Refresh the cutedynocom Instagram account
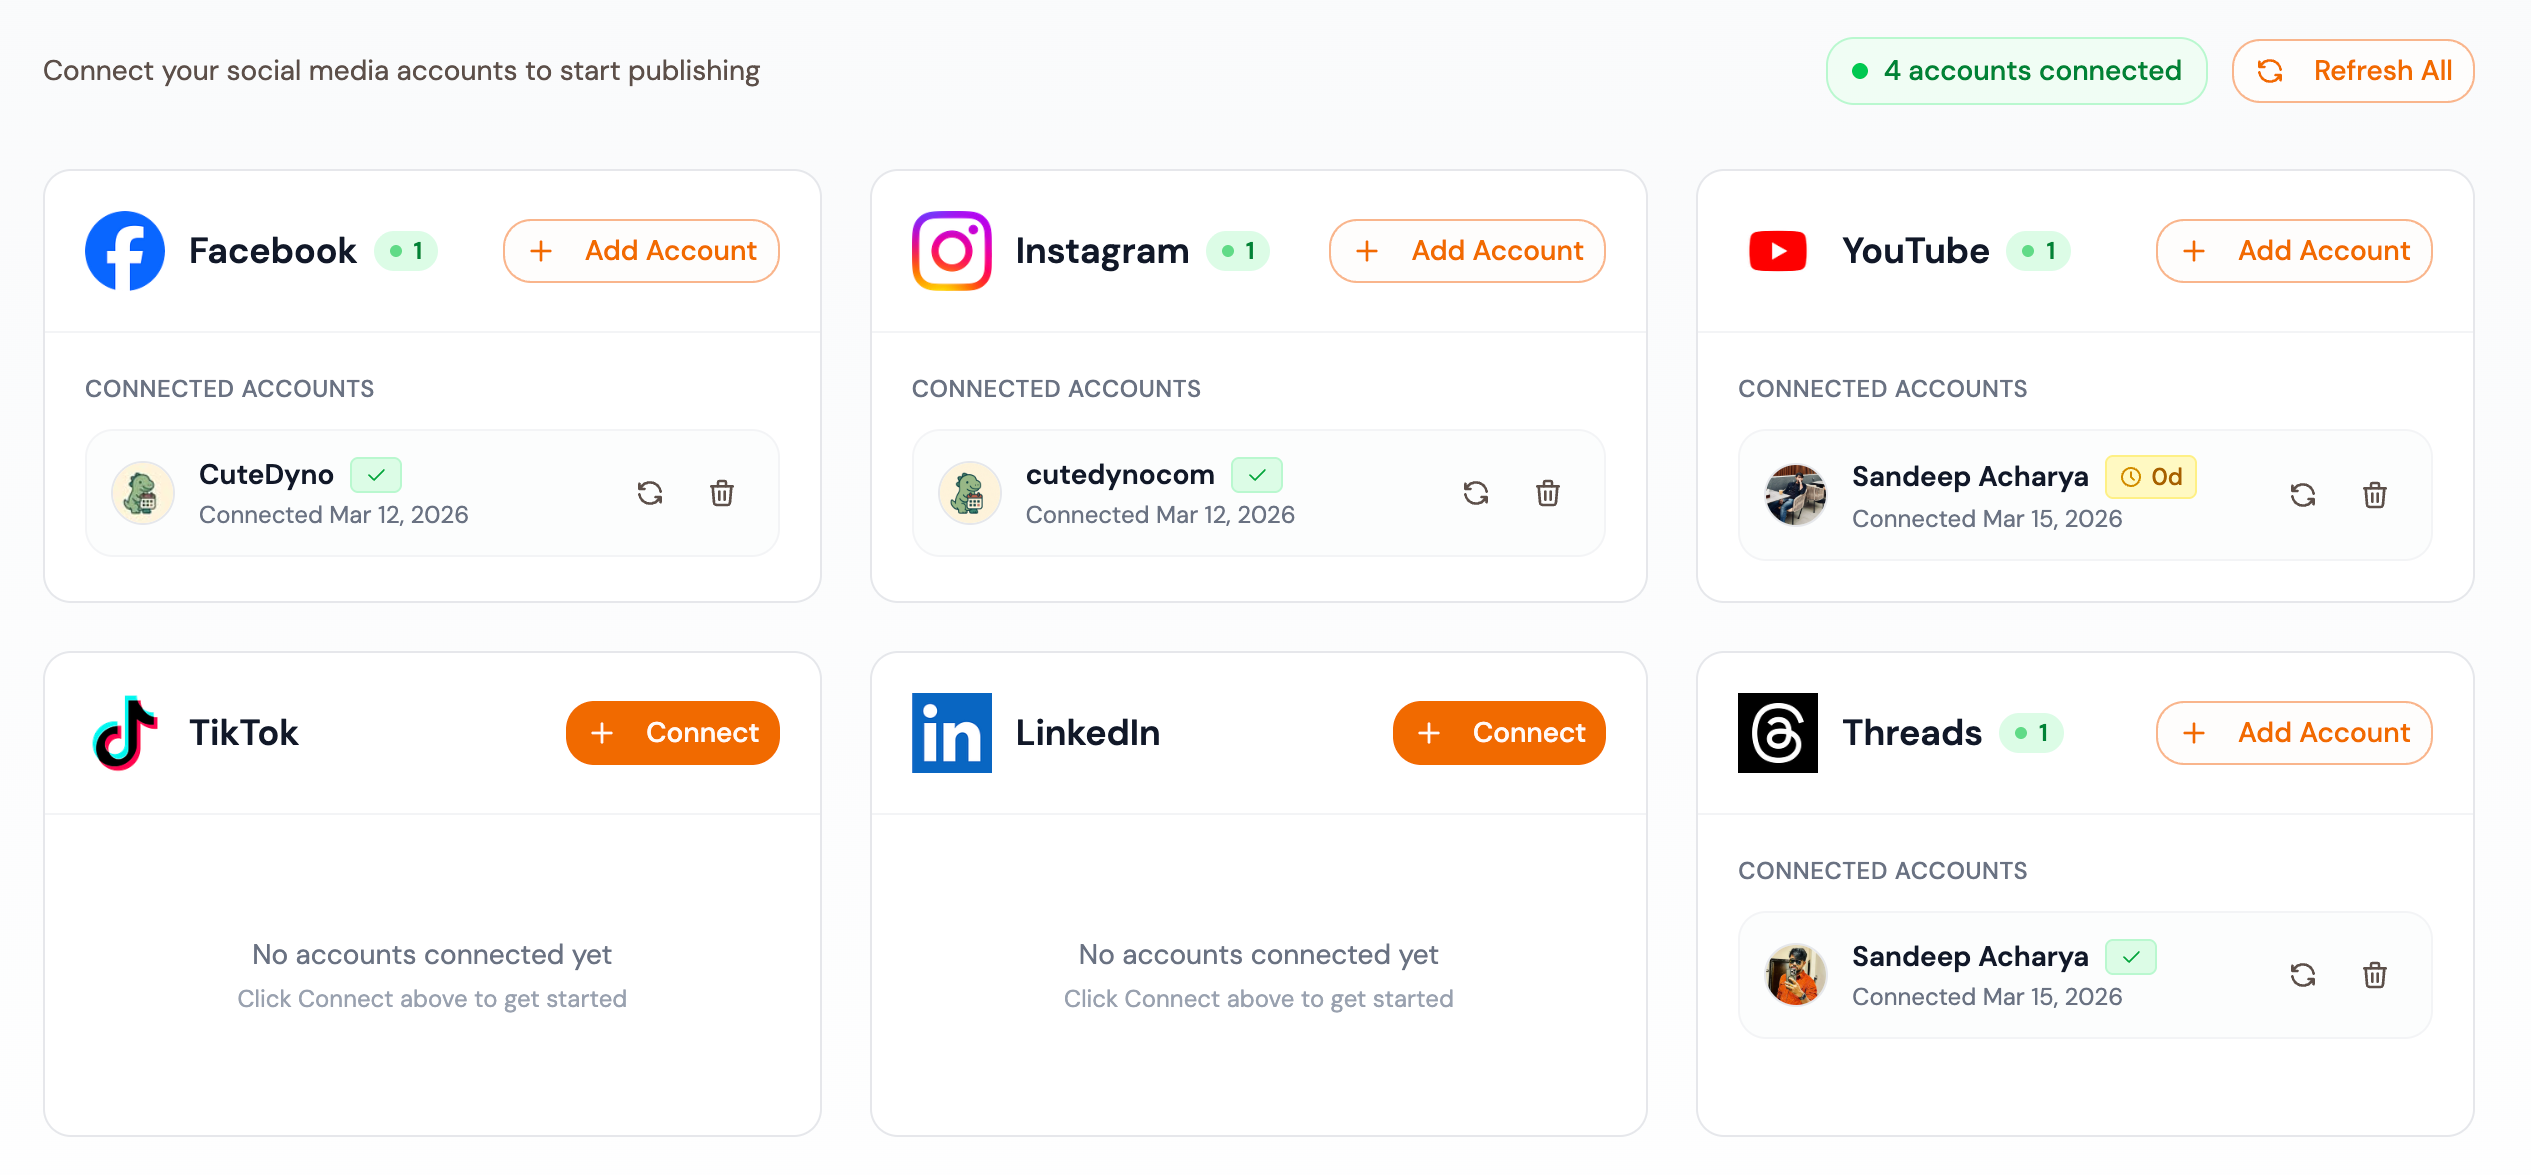 tap(1477, 493)
